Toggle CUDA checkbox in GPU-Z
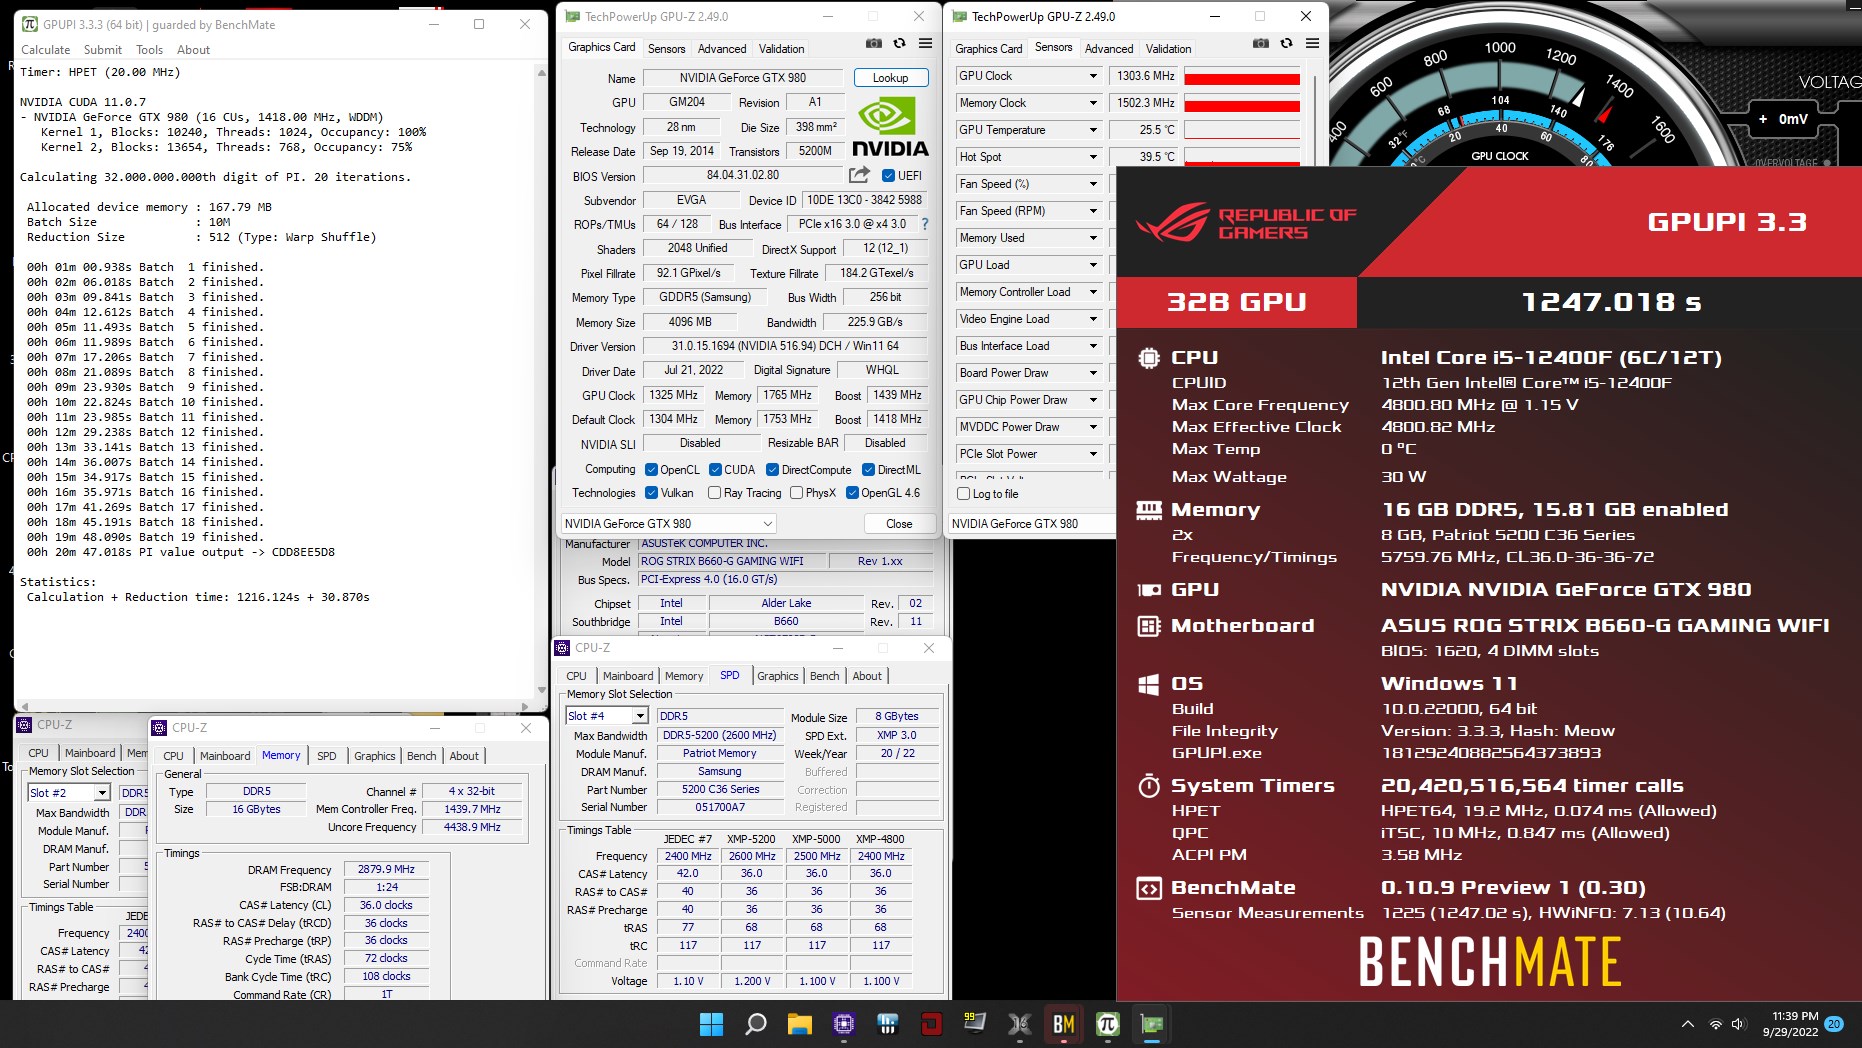This screenshot has width=1862, height=1048. (715, 470)
